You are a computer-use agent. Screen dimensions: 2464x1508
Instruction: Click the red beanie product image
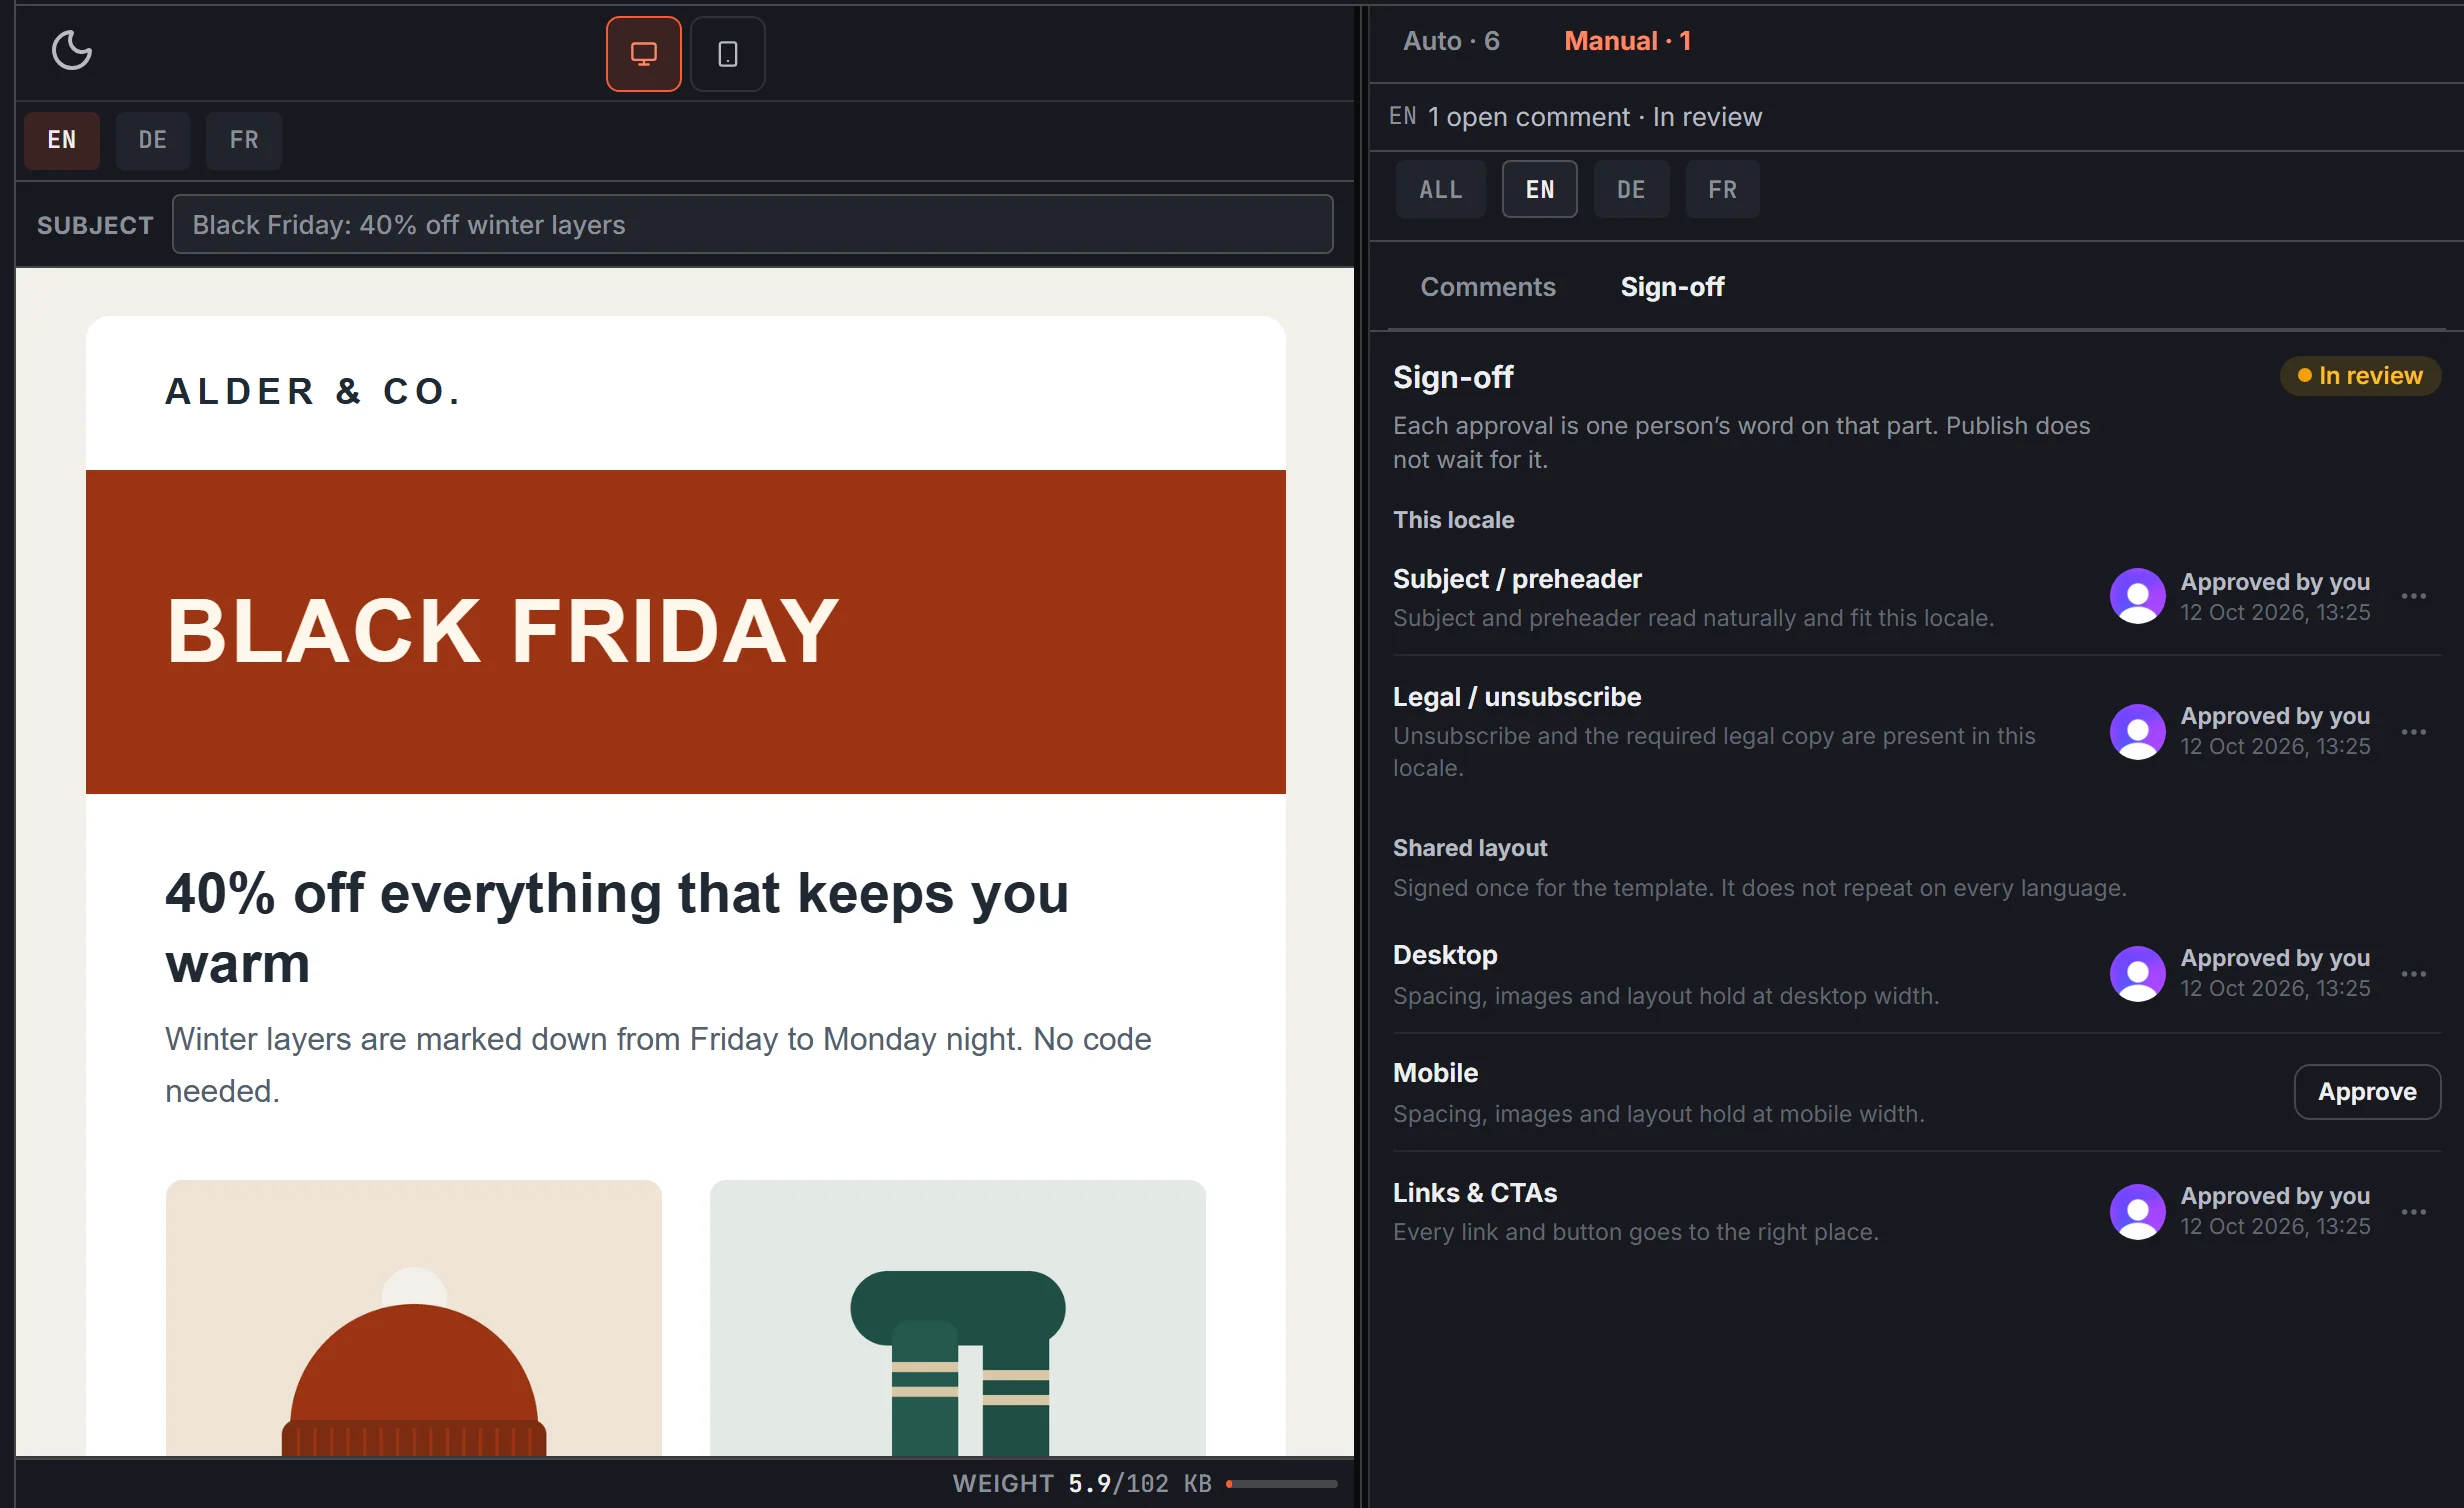click(x=414, y=1318)
